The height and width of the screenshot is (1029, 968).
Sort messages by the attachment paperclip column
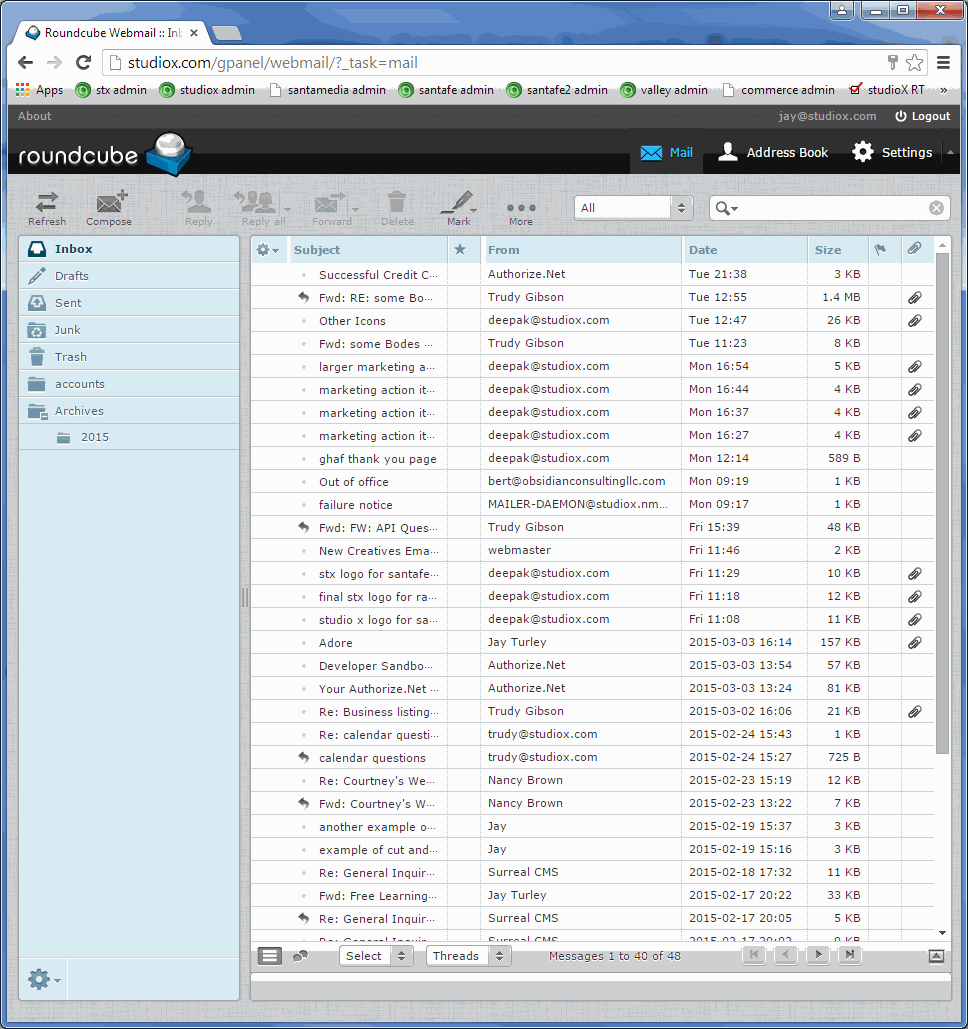916,249
